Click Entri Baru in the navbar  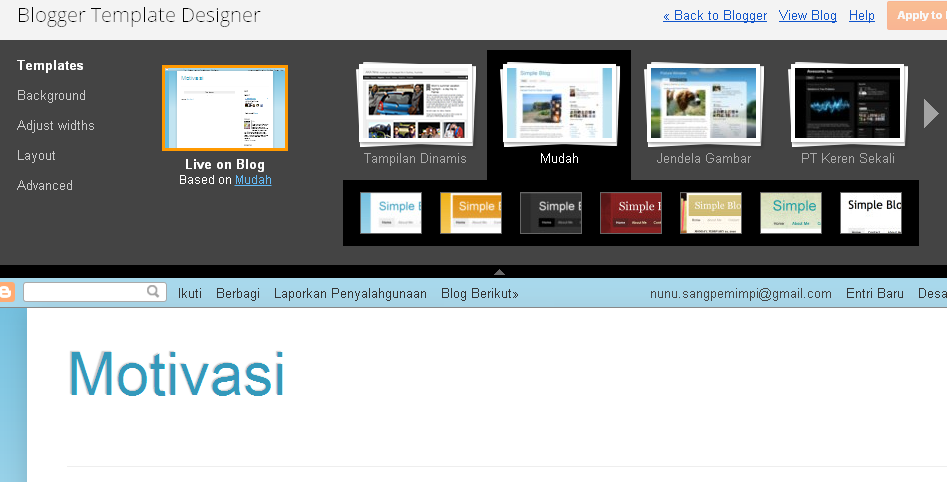[875, 294]
